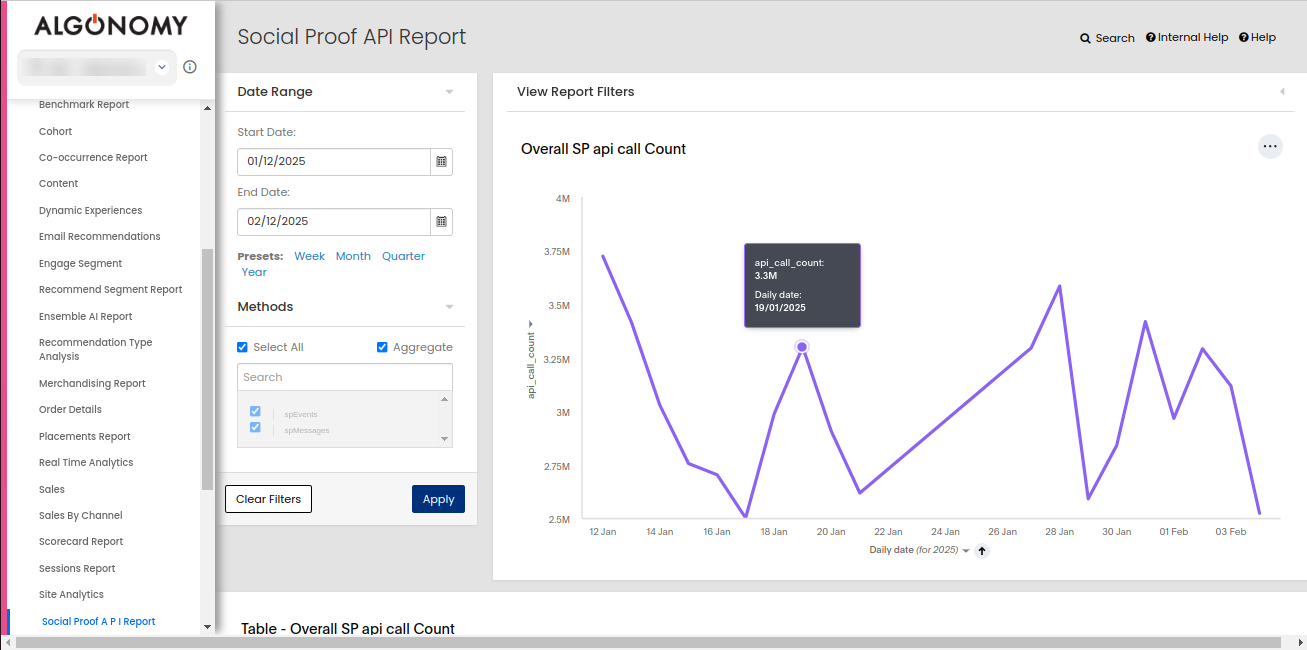Select the Month preset
Viewport: 1307px width, 650px height.
click(353, 256)
